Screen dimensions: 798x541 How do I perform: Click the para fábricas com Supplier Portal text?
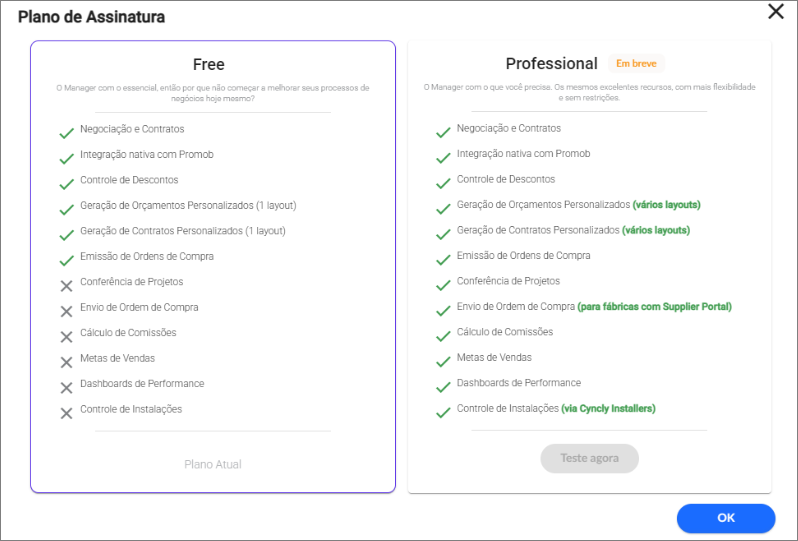tap(654, 306)
